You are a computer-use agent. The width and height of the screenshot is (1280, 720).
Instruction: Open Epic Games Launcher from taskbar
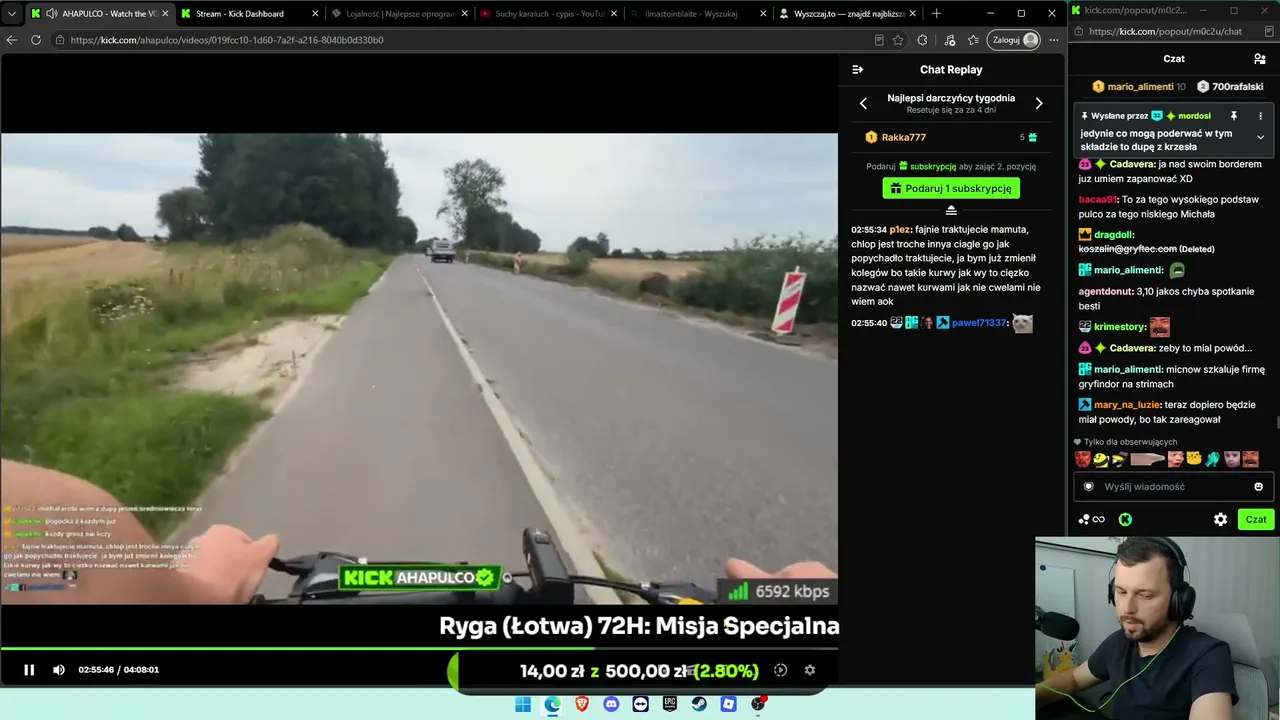pos(670,704)
